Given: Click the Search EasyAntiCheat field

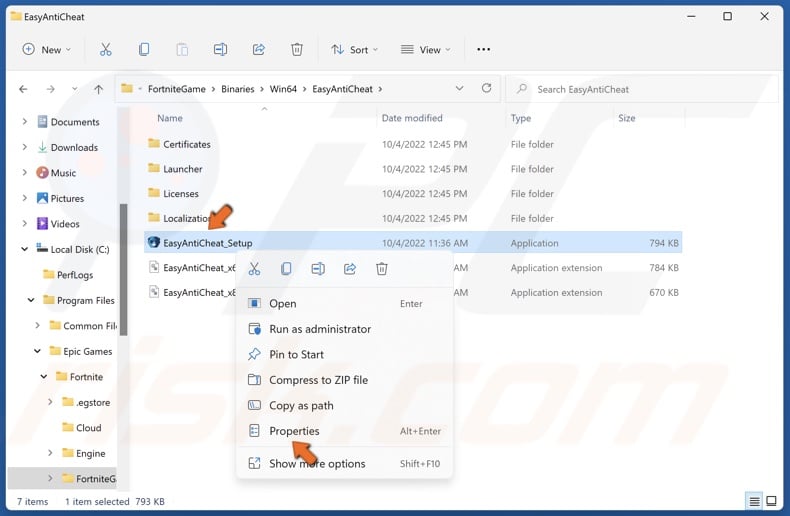Looking at the screenshot, I should click(641, 89).
